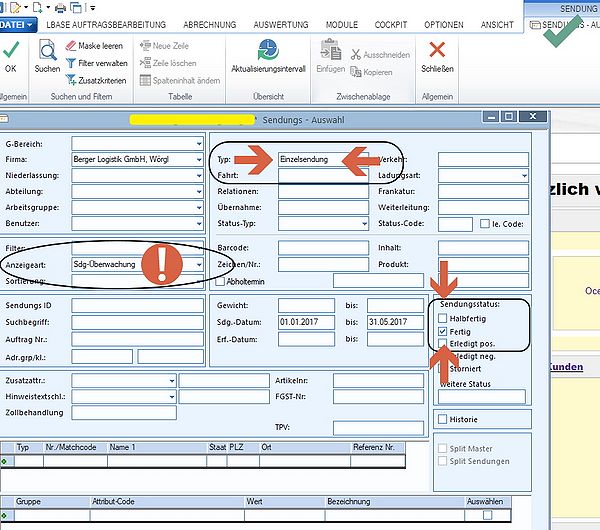Expand Firma dropdown
600x530 pixels.
click(199, 160)
